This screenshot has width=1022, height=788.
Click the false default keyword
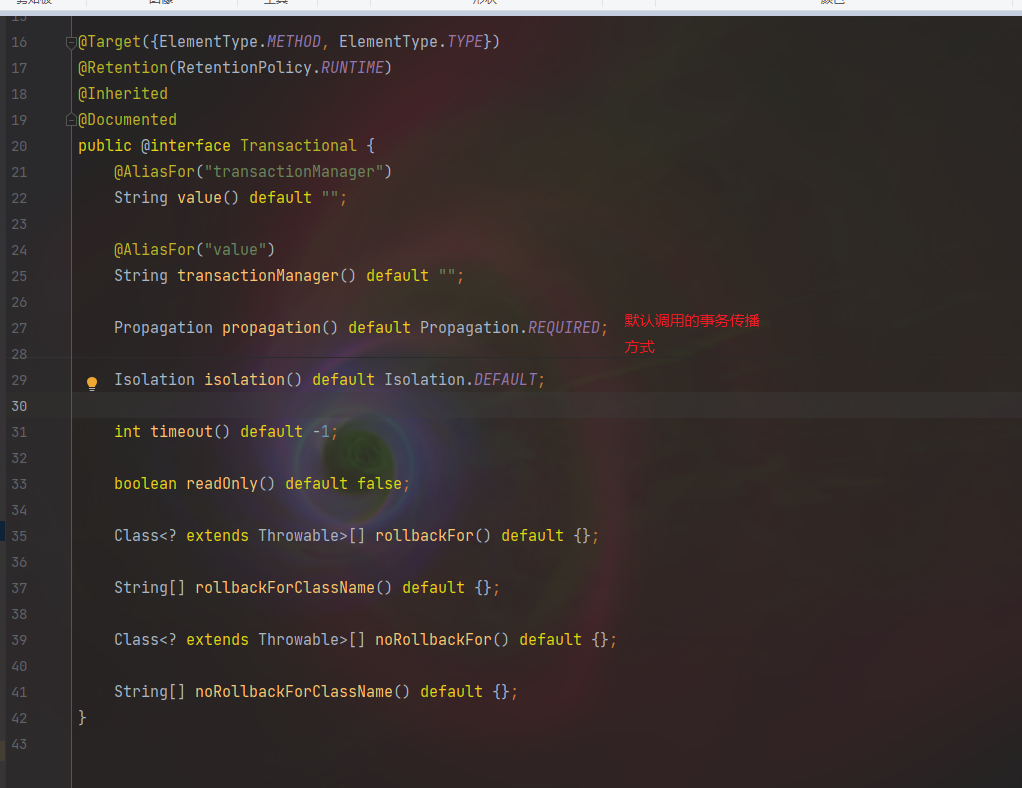click(379, 484)
